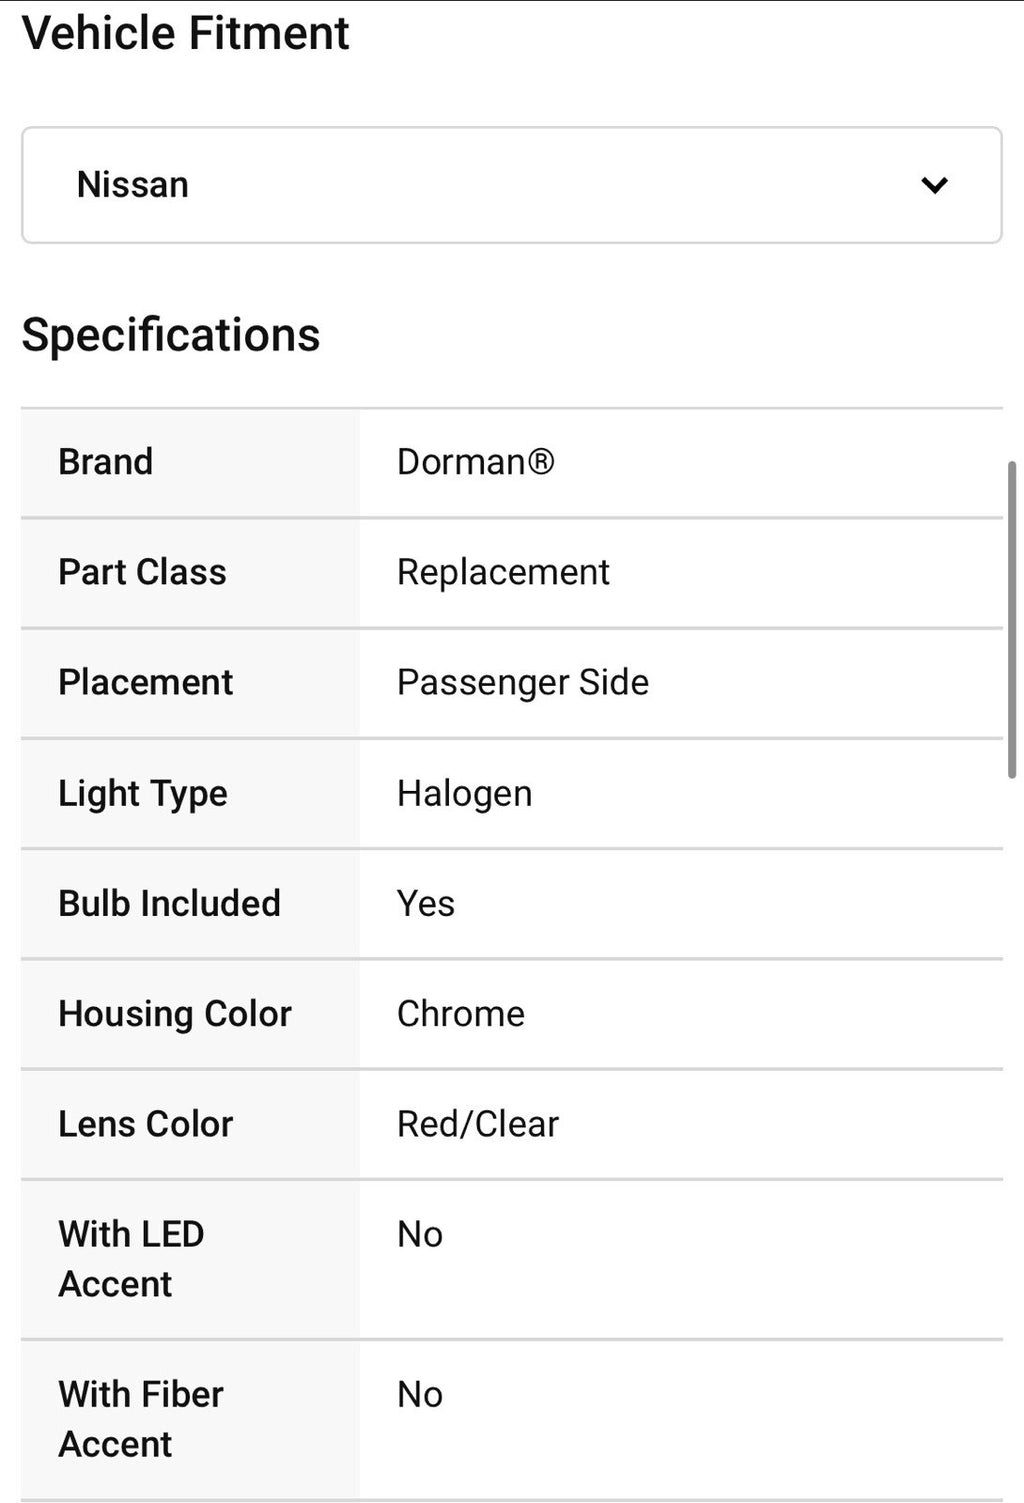Image resolution: width=1024 pixels, height=1503 pixels.
Task: Click the Chrome housing color value
Action: point(461,1013)
